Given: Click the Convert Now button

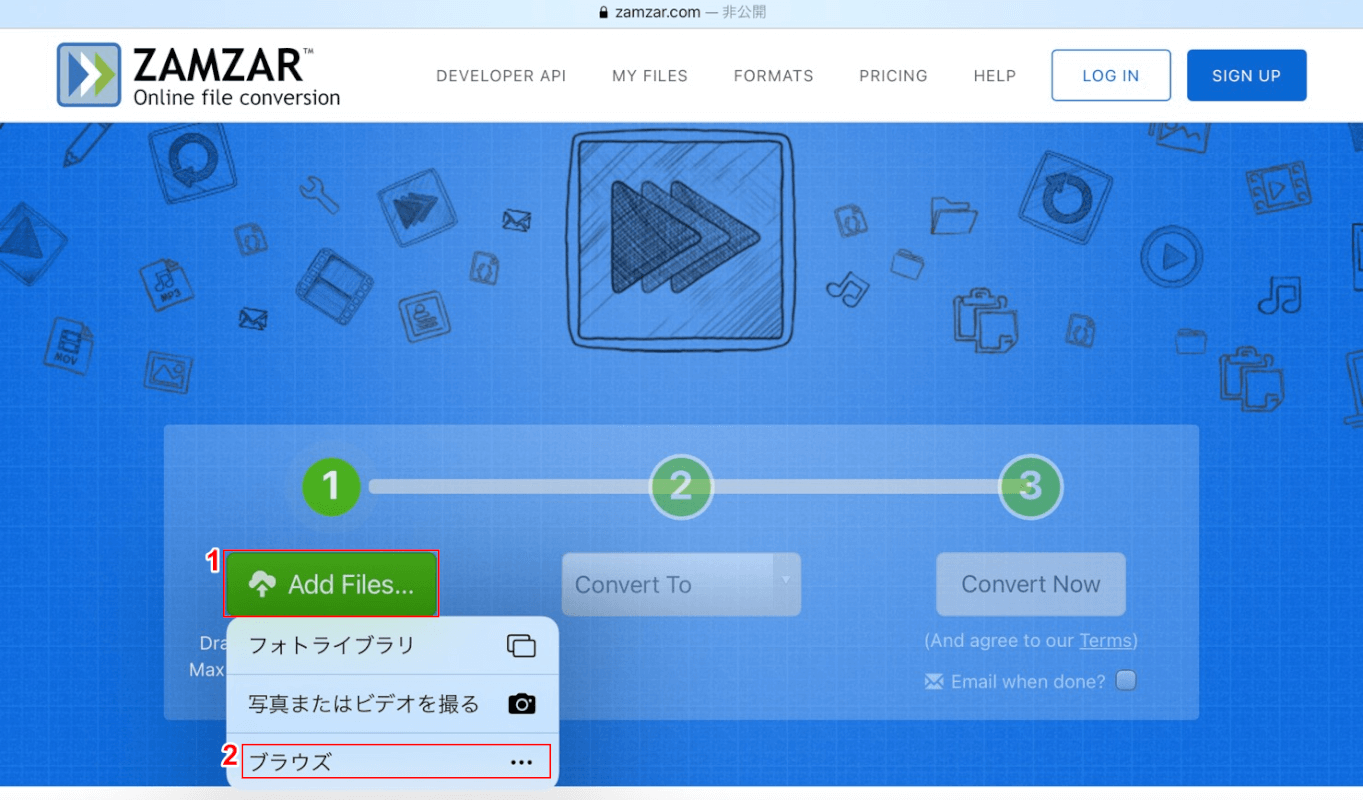Looking at the screenshot, I should click(x=1030, y=585).
